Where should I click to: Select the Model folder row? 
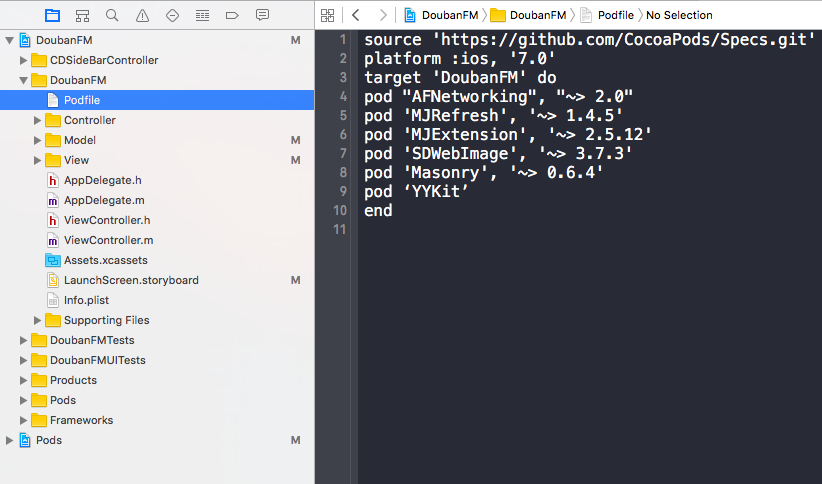coord(157,140)
